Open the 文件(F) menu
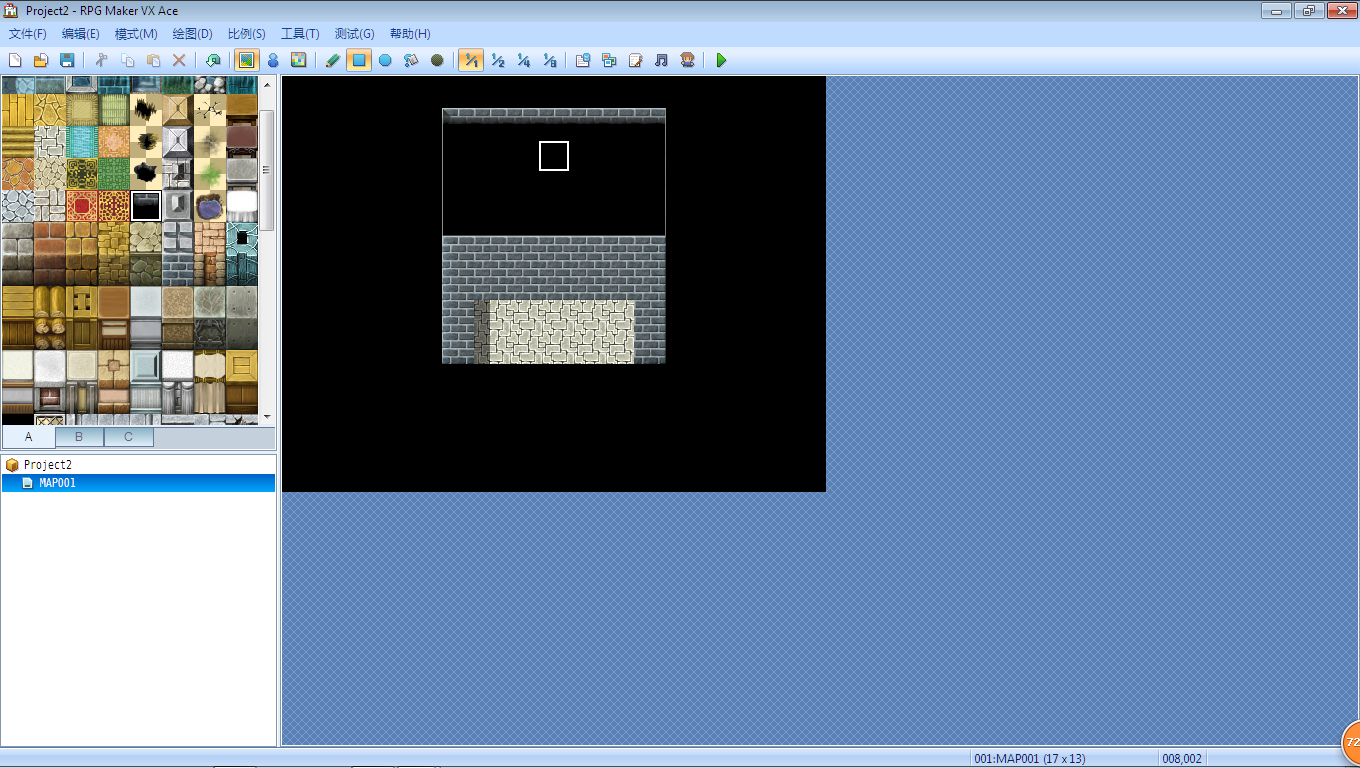The width and height of the screenshot is (1360, 768). point(27,34)
